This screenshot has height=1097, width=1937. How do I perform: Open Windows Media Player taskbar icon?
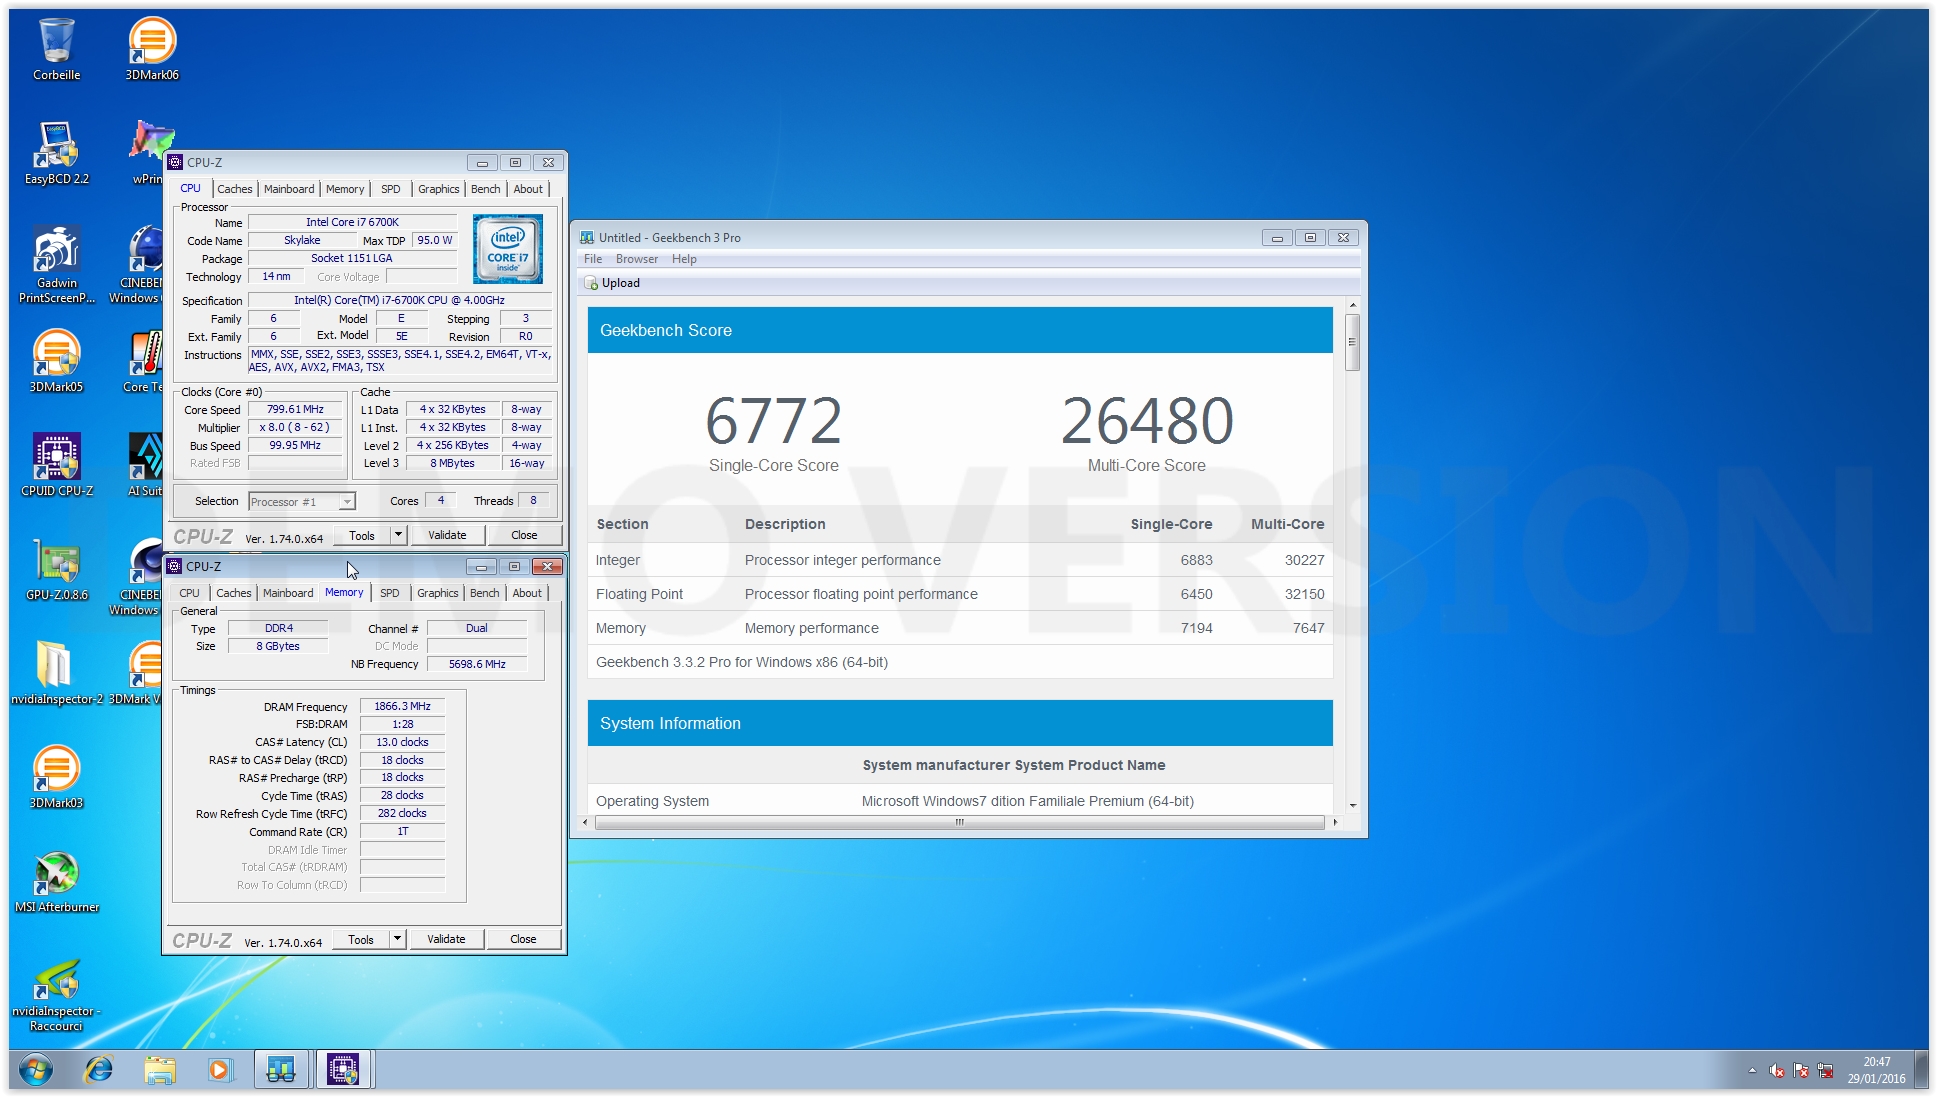point(219,1070)
